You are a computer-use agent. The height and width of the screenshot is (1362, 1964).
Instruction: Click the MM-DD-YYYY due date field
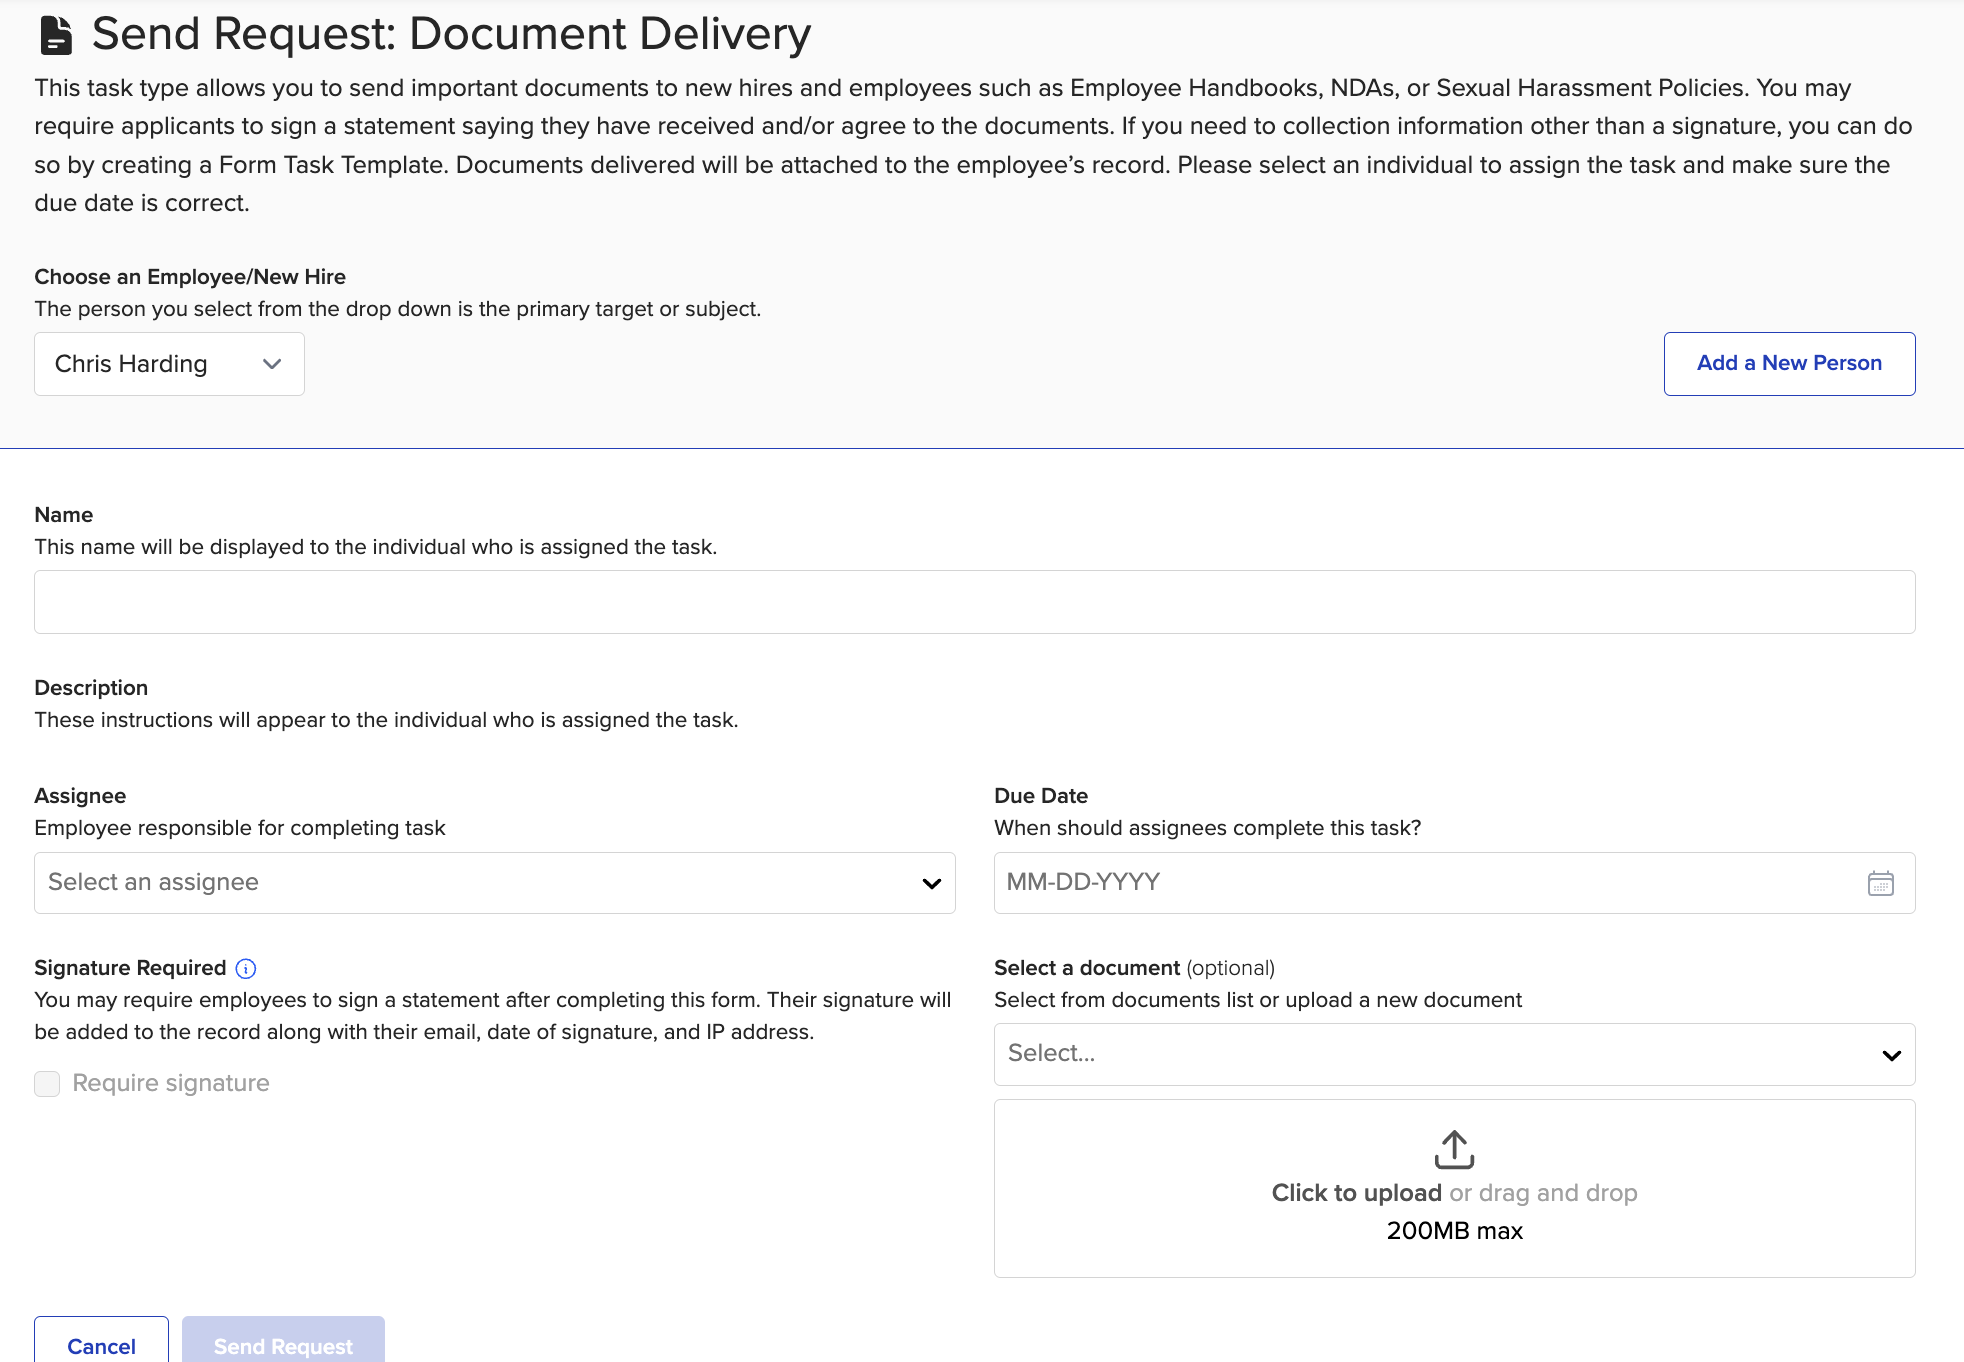pyautogui.click(x=1400, y=883)
